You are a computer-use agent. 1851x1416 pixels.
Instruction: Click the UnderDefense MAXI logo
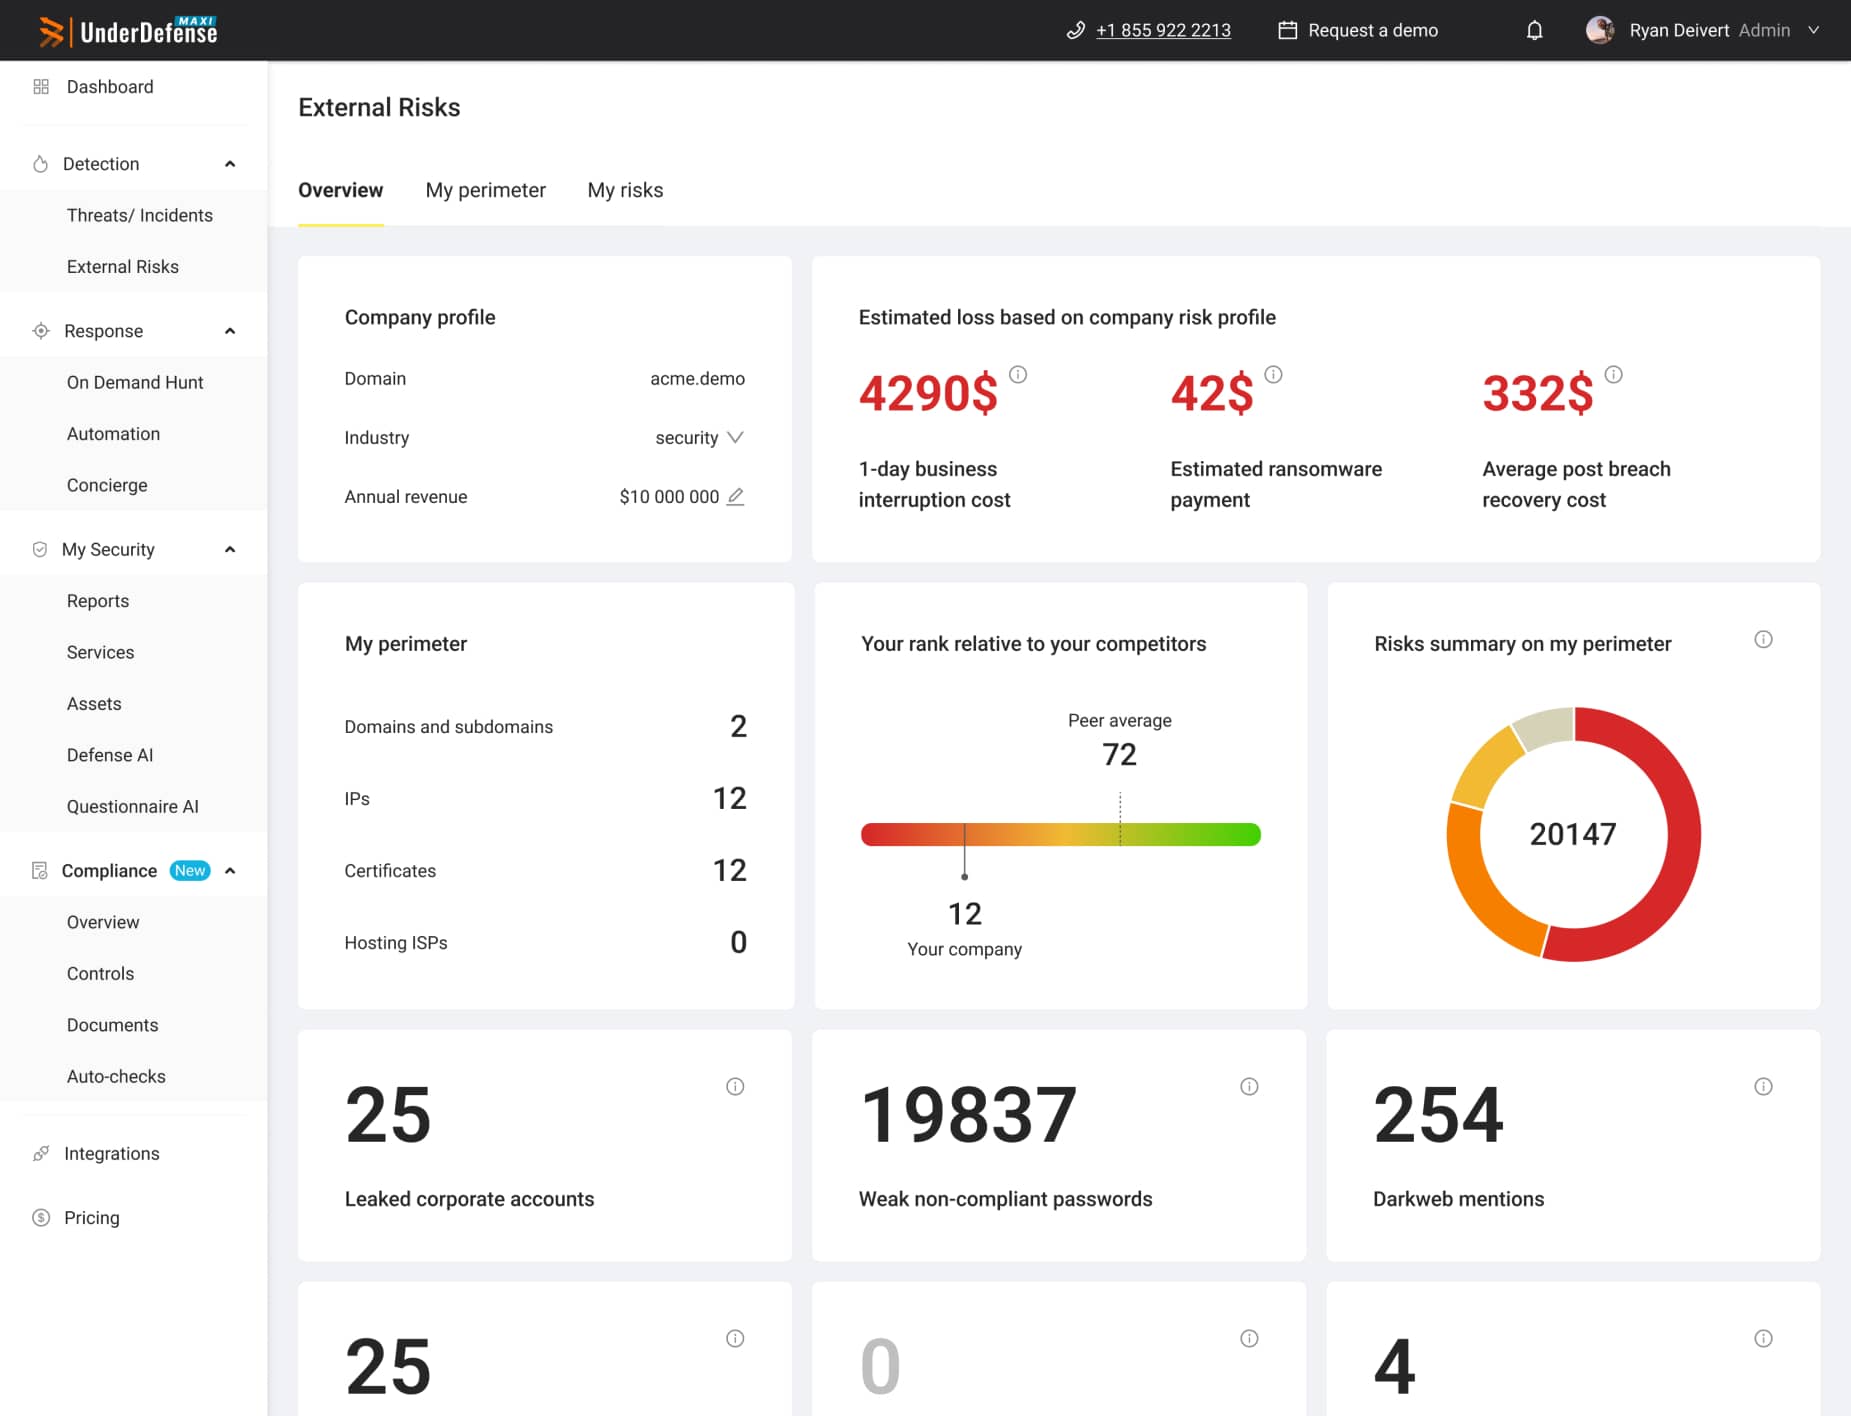coord(127,31)
